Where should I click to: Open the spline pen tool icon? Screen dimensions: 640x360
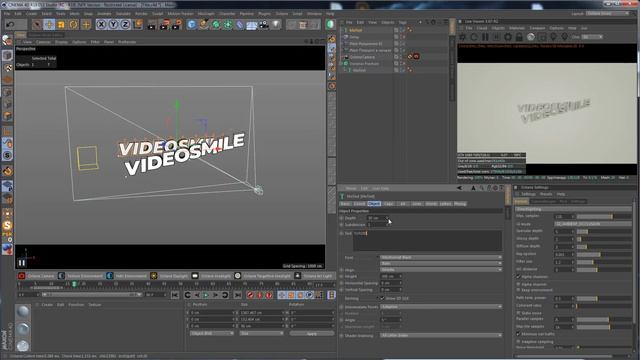pos(203,24)
